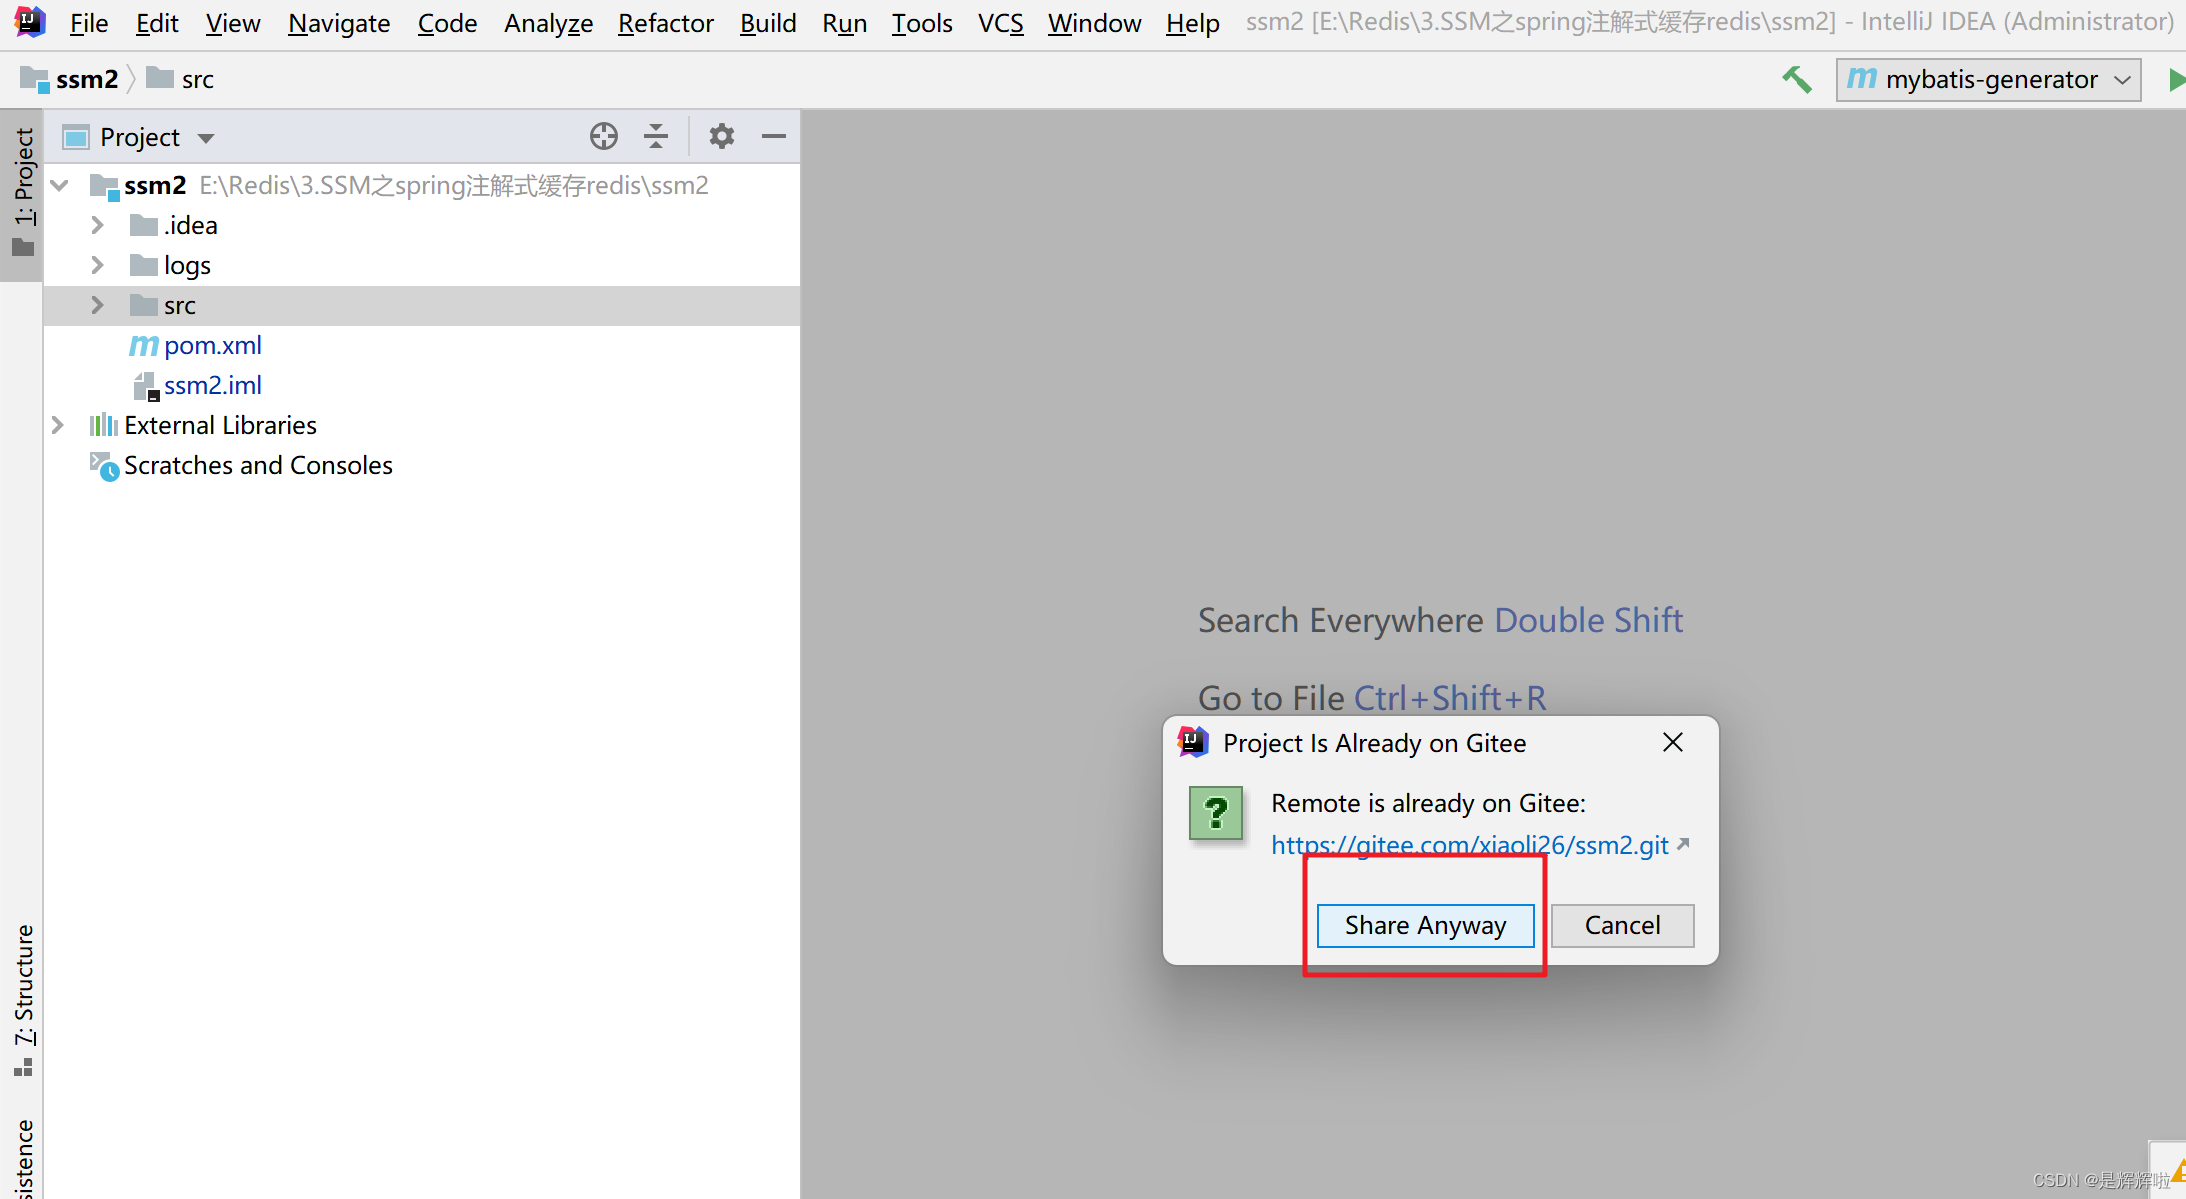Image resolution: width=2186 pixels, height=1199 pixels.
Task: Click the Collapse All icon in Project panel
Action: pos(656,136)
